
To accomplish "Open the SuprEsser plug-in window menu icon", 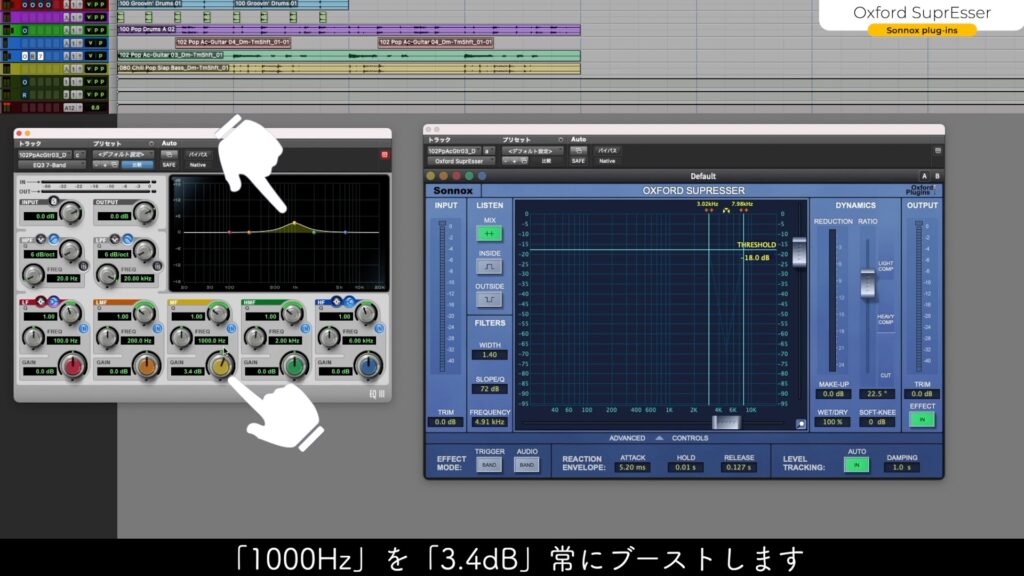I will (x=938, y=150).
